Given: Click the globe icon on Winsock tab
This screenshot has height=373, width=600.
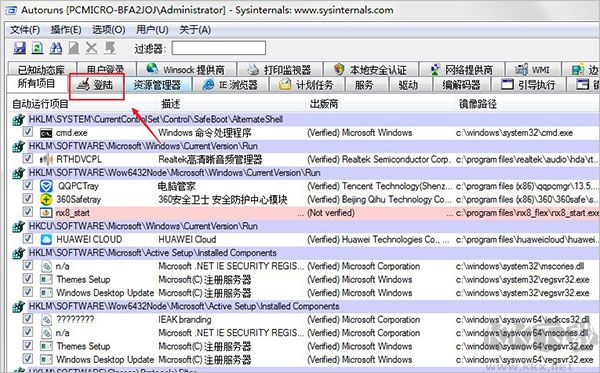Looking at the screenshot, I should [x=153, y=69].
